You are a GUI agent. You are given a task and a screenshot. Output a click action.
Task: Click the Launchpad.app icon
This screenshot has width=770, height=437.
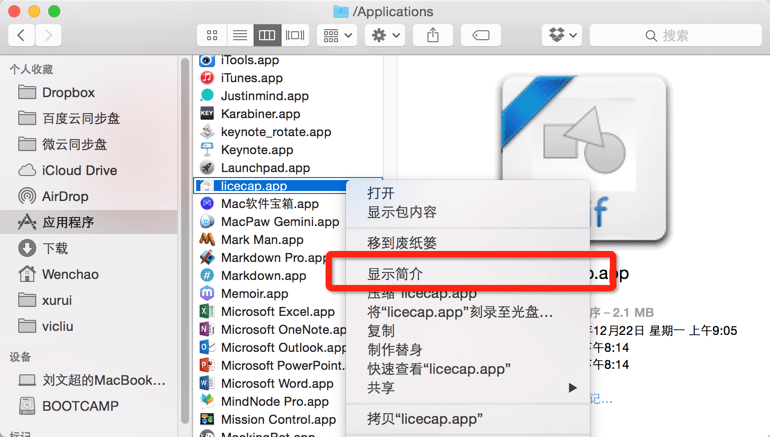(207, 167)
